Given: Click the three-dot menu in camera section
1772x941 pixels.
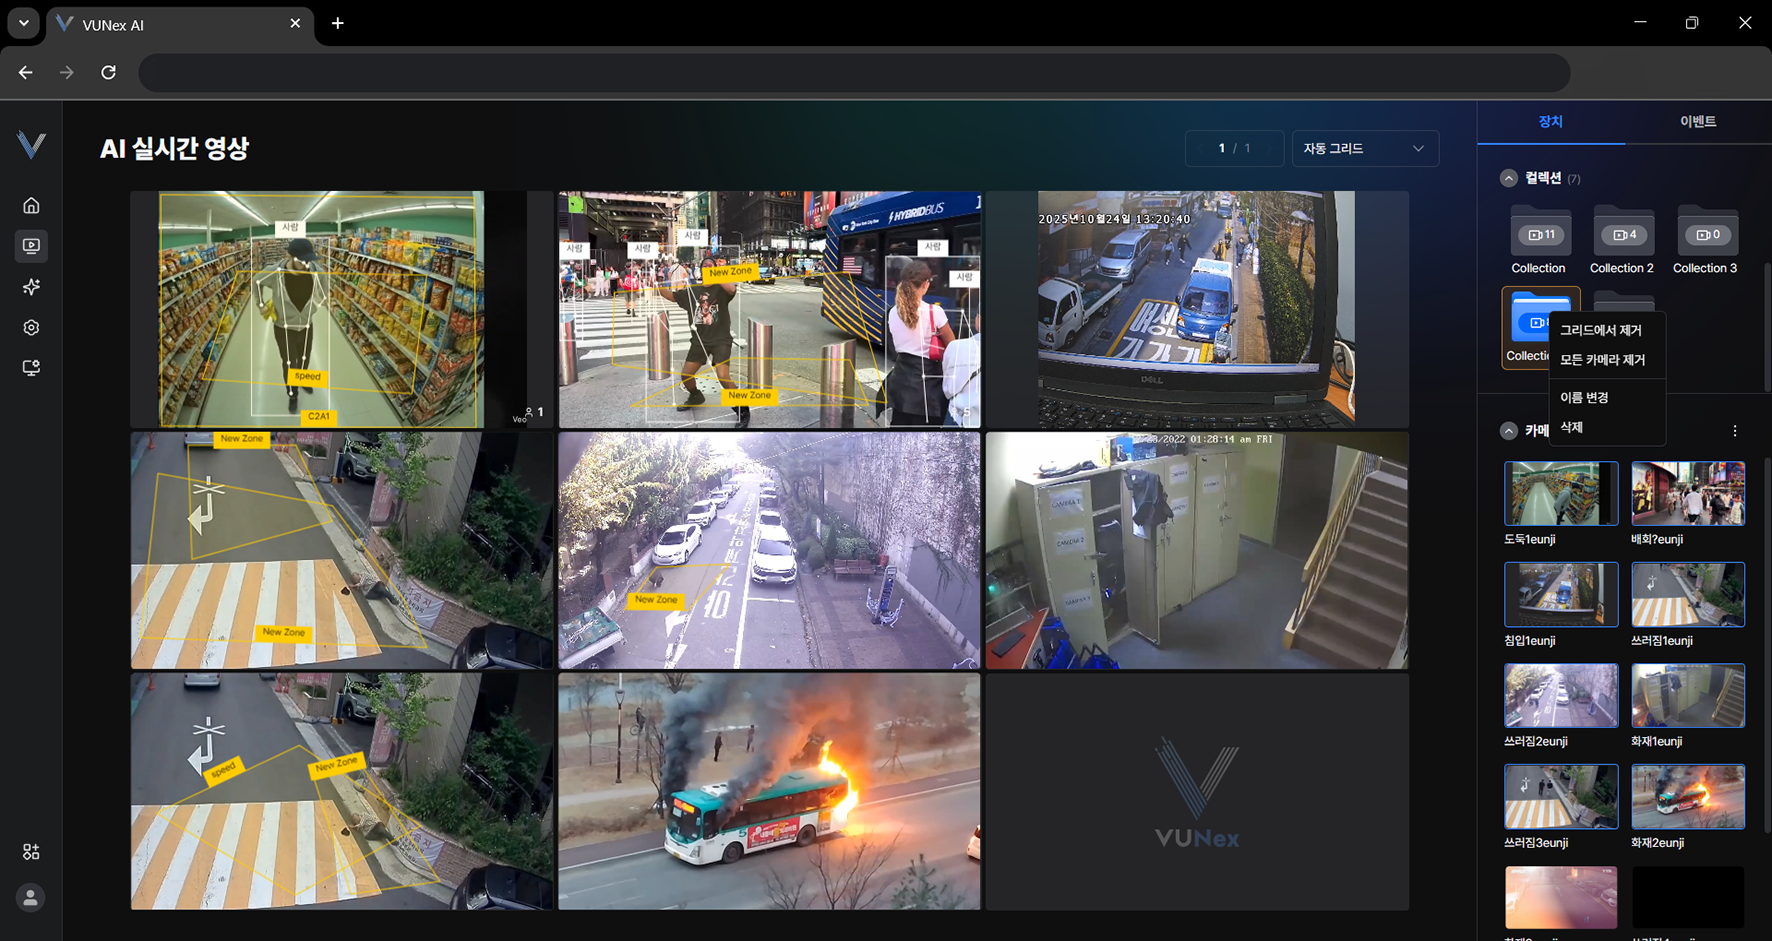Looking at the screenshot, I should (1734, 431).
